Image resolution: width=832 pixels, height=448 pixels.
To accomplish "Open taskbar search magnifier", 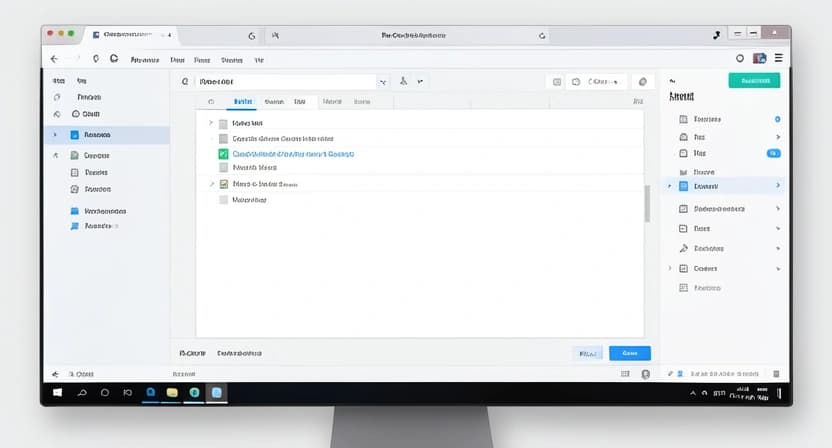I will pyautogui.click(x=82, y=393).
